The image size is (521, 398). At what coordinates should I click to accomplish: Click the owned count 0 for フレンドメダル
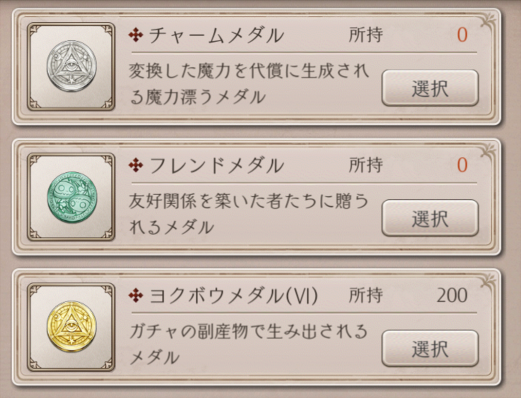[462, 165]
